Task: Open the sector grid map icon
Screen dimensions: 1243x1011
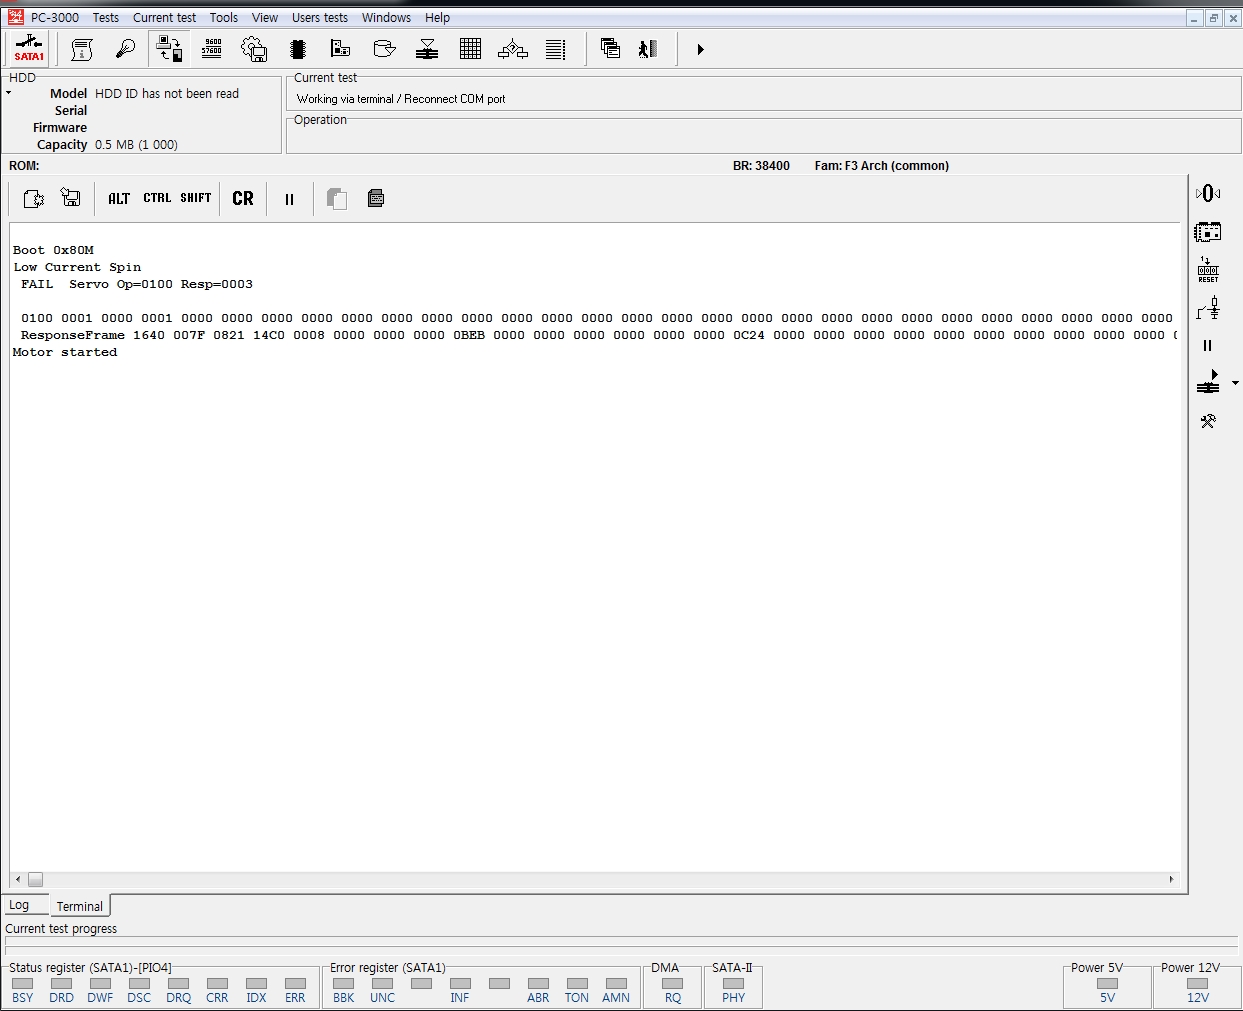Action: 470,49
